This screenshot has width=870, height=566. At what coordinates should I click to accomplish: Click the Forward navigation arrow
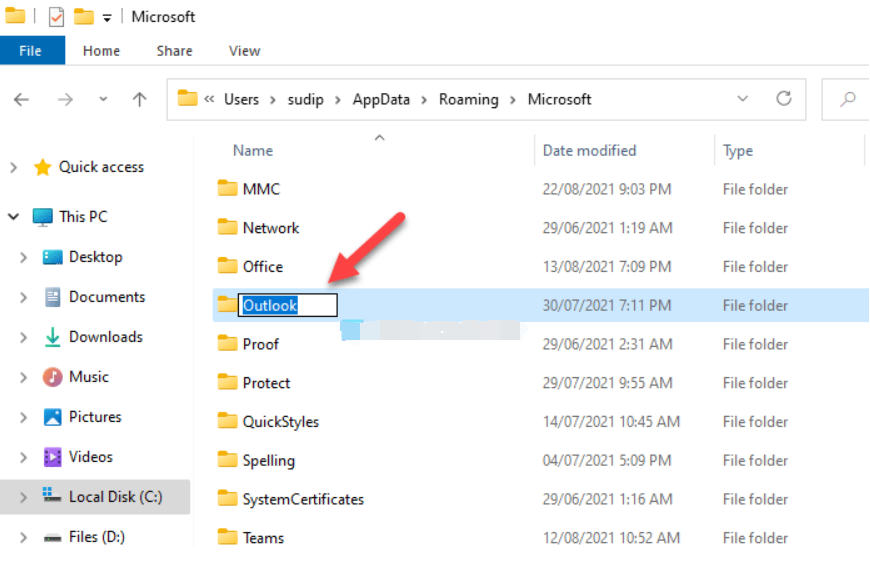65,100
